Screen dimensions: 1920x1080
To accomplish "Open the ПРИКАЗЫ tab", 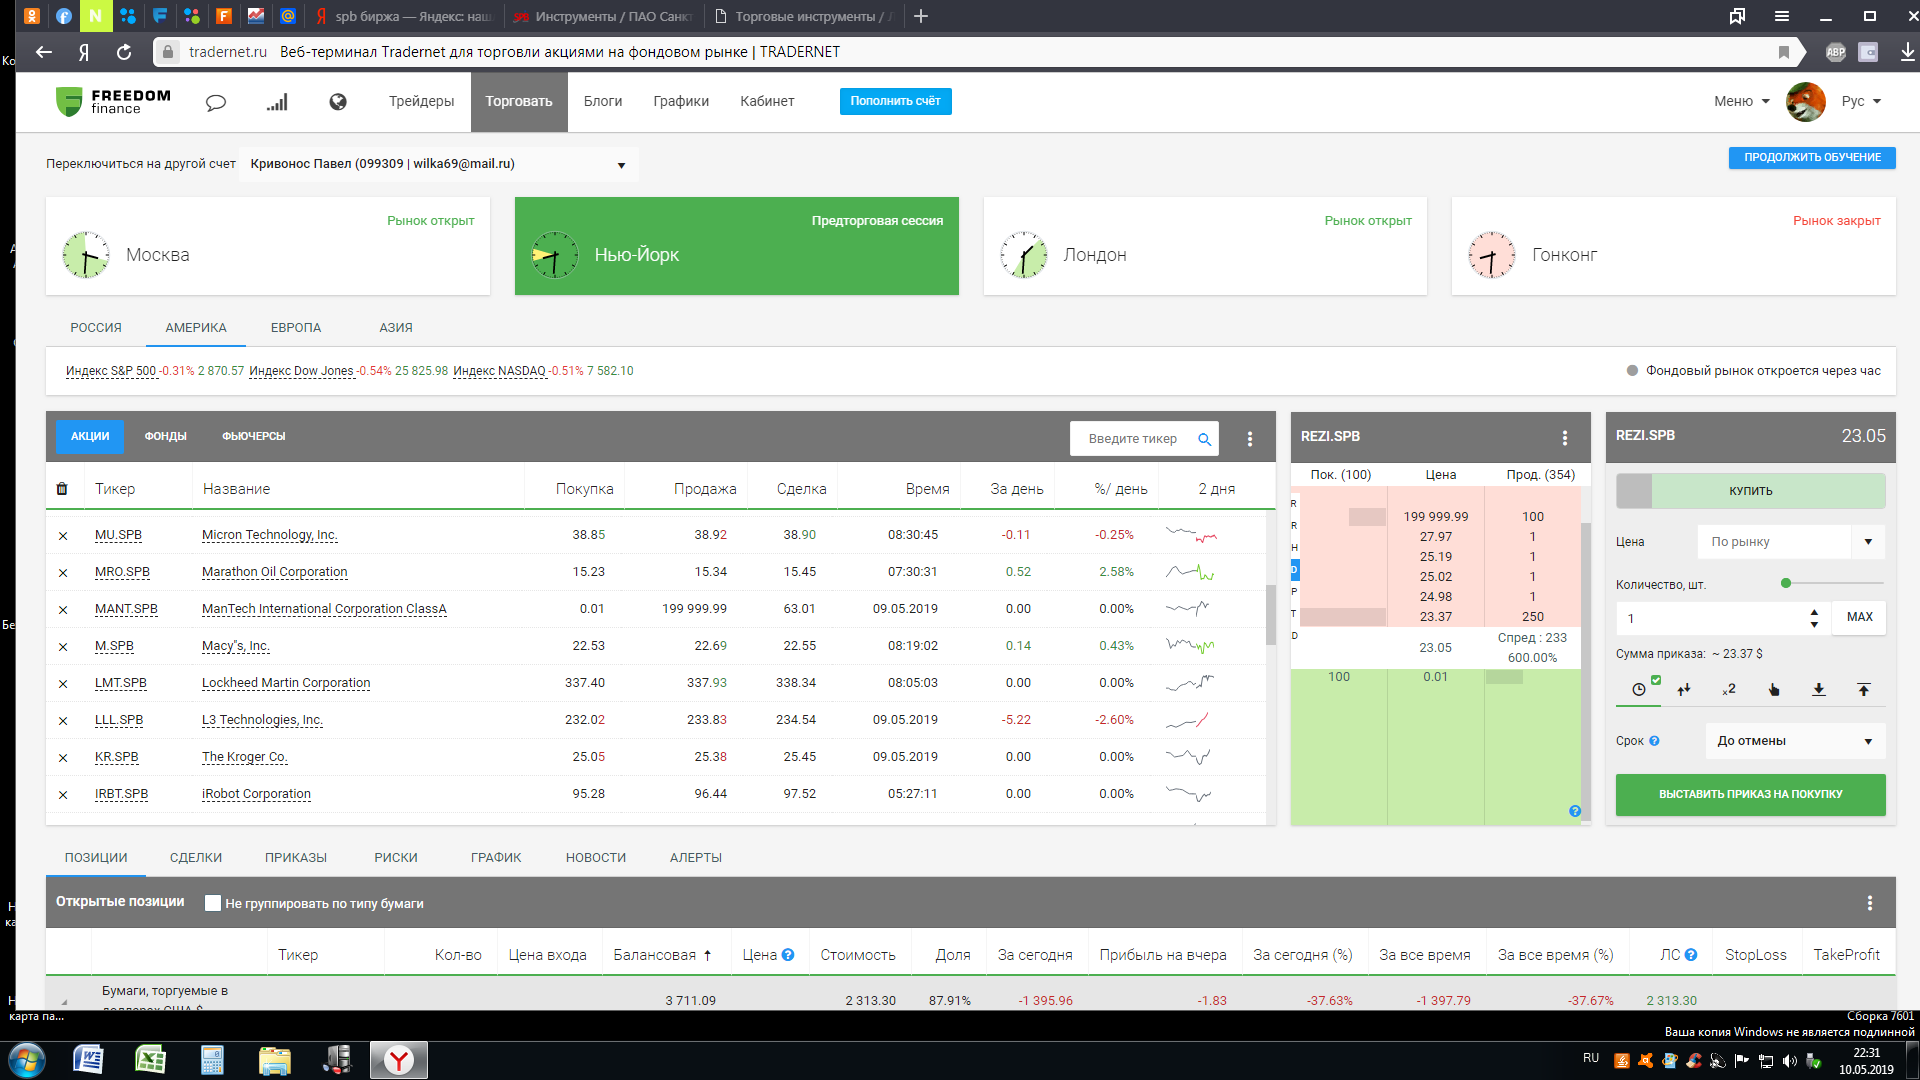I will pyautogui.click(x=296, y=858).
